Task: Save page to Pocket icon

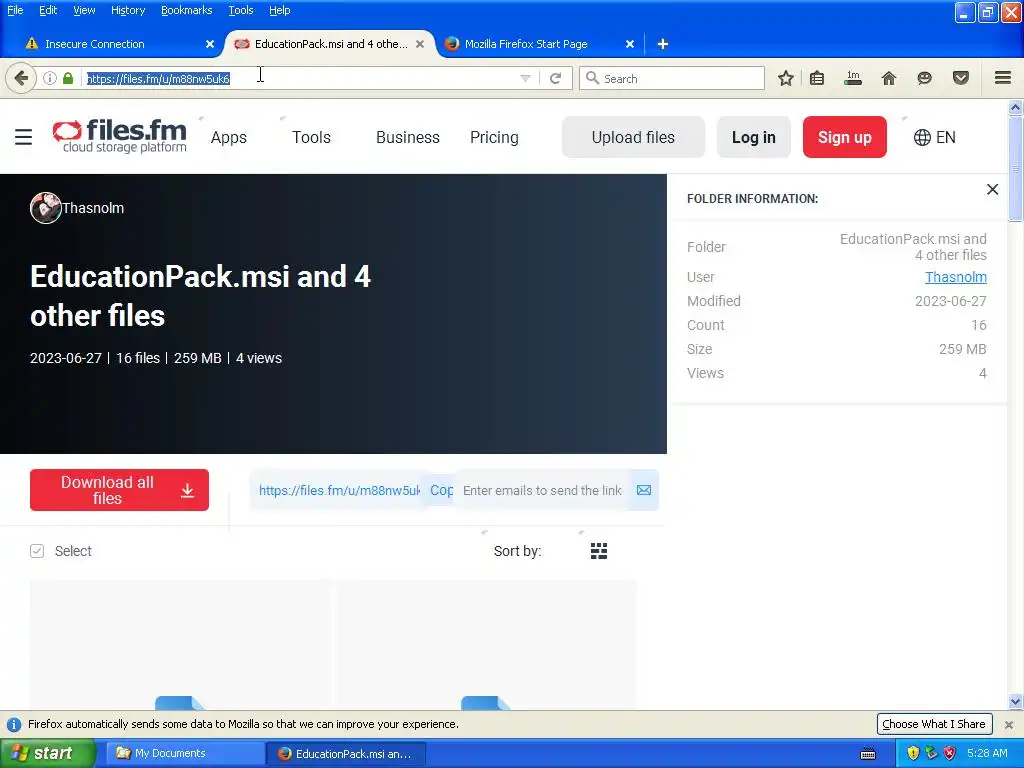Action: tap(961, 78)
